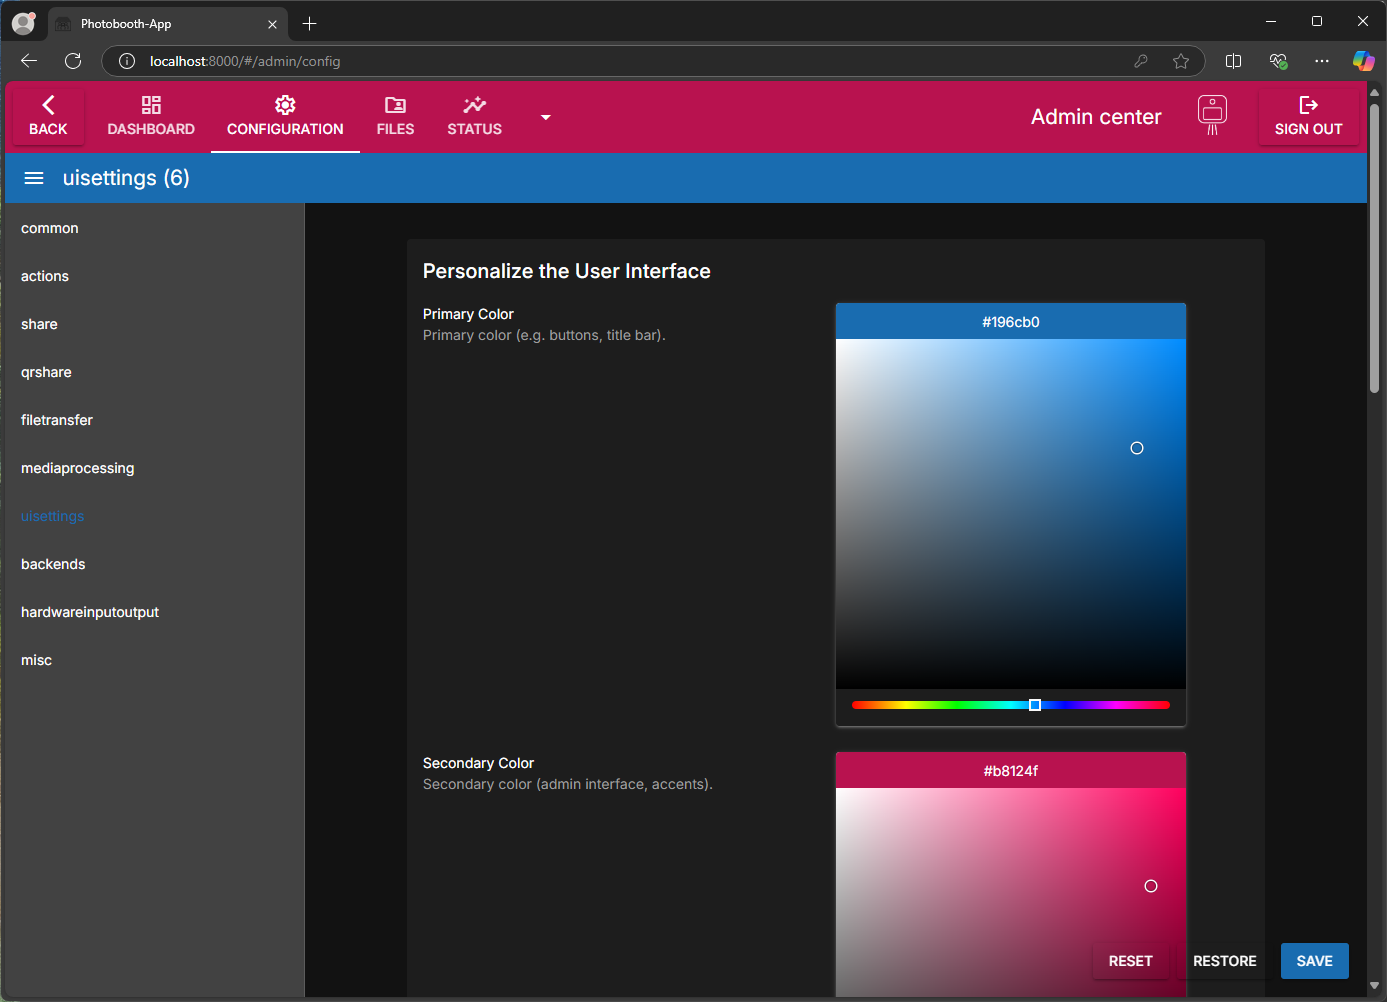Pick a shade in the primary color saturation area

pyautogui.click(x=1011, y=514)
